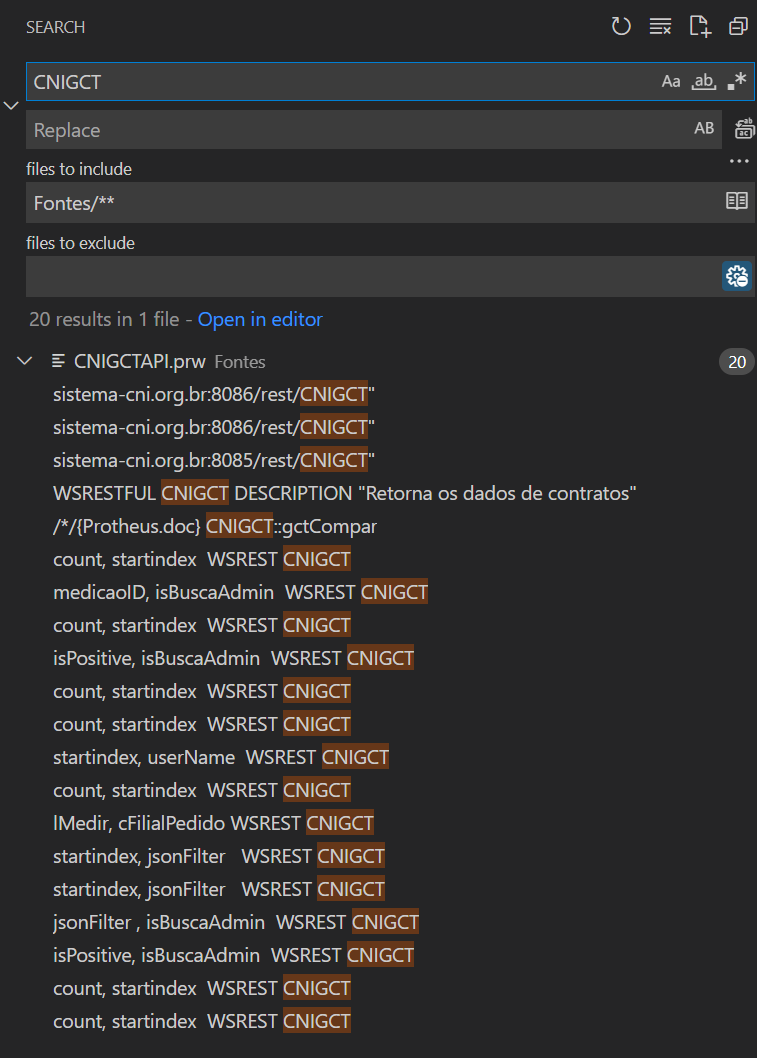Click the files to include field
The height and width of the screenshot is (1058, 757).
370,203
